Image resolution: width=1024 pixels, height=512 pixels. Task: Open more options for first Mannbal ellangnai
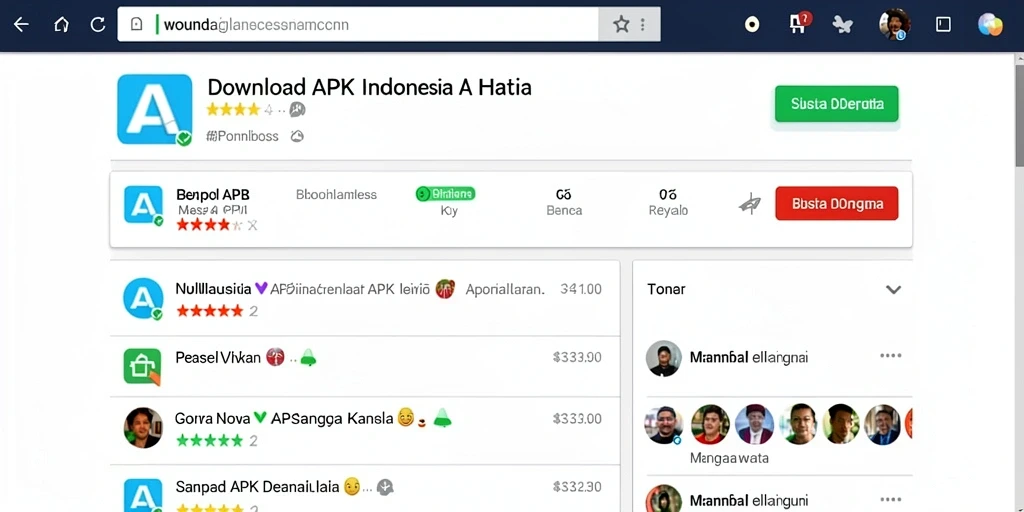(891, 356)
